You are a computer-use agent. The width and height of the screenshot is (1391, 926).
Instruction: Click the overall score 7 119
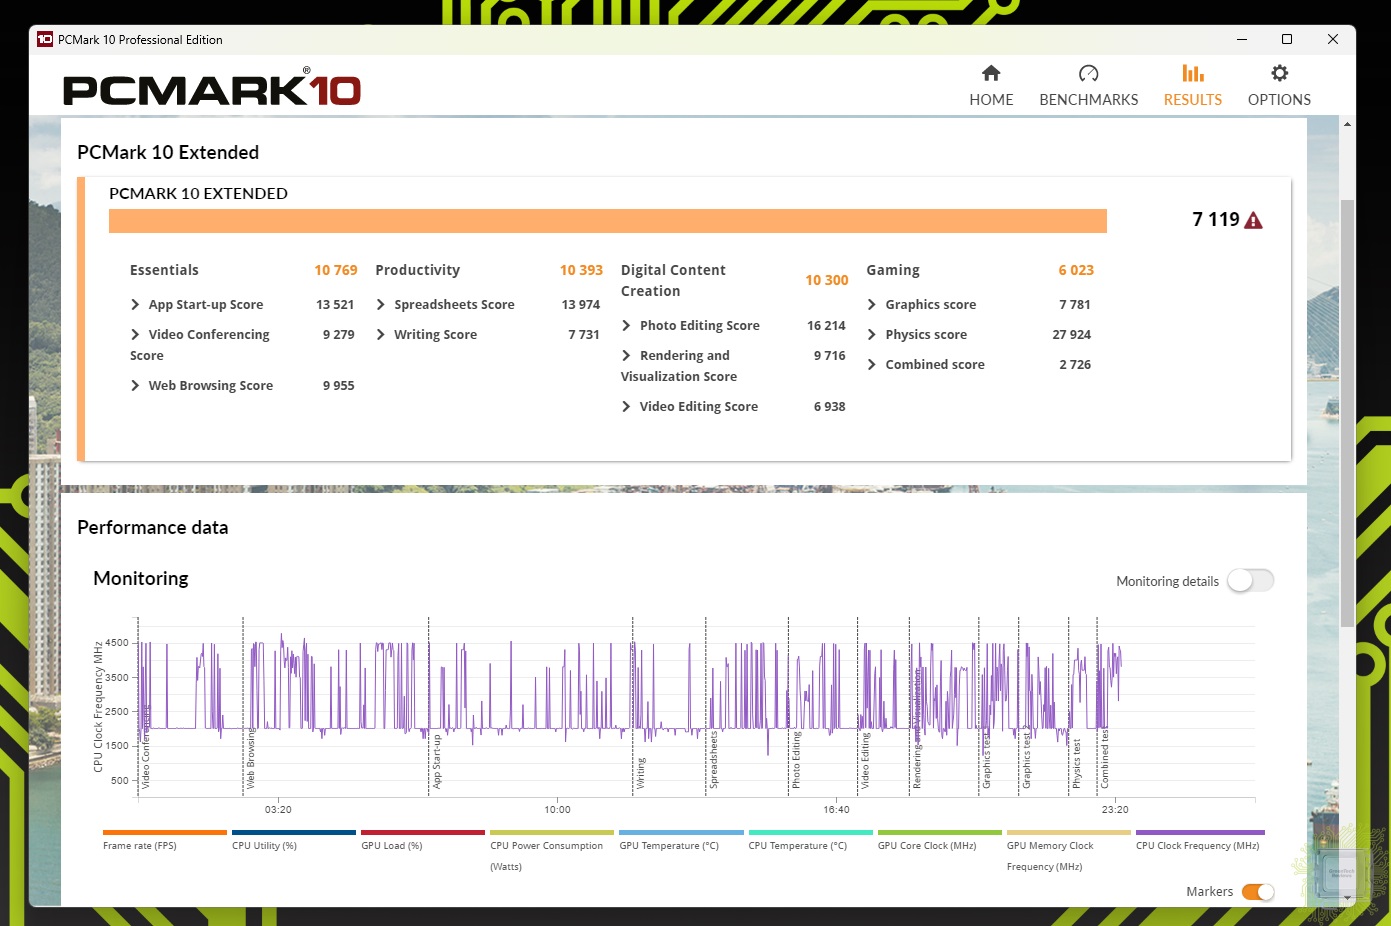point(1215,219)
